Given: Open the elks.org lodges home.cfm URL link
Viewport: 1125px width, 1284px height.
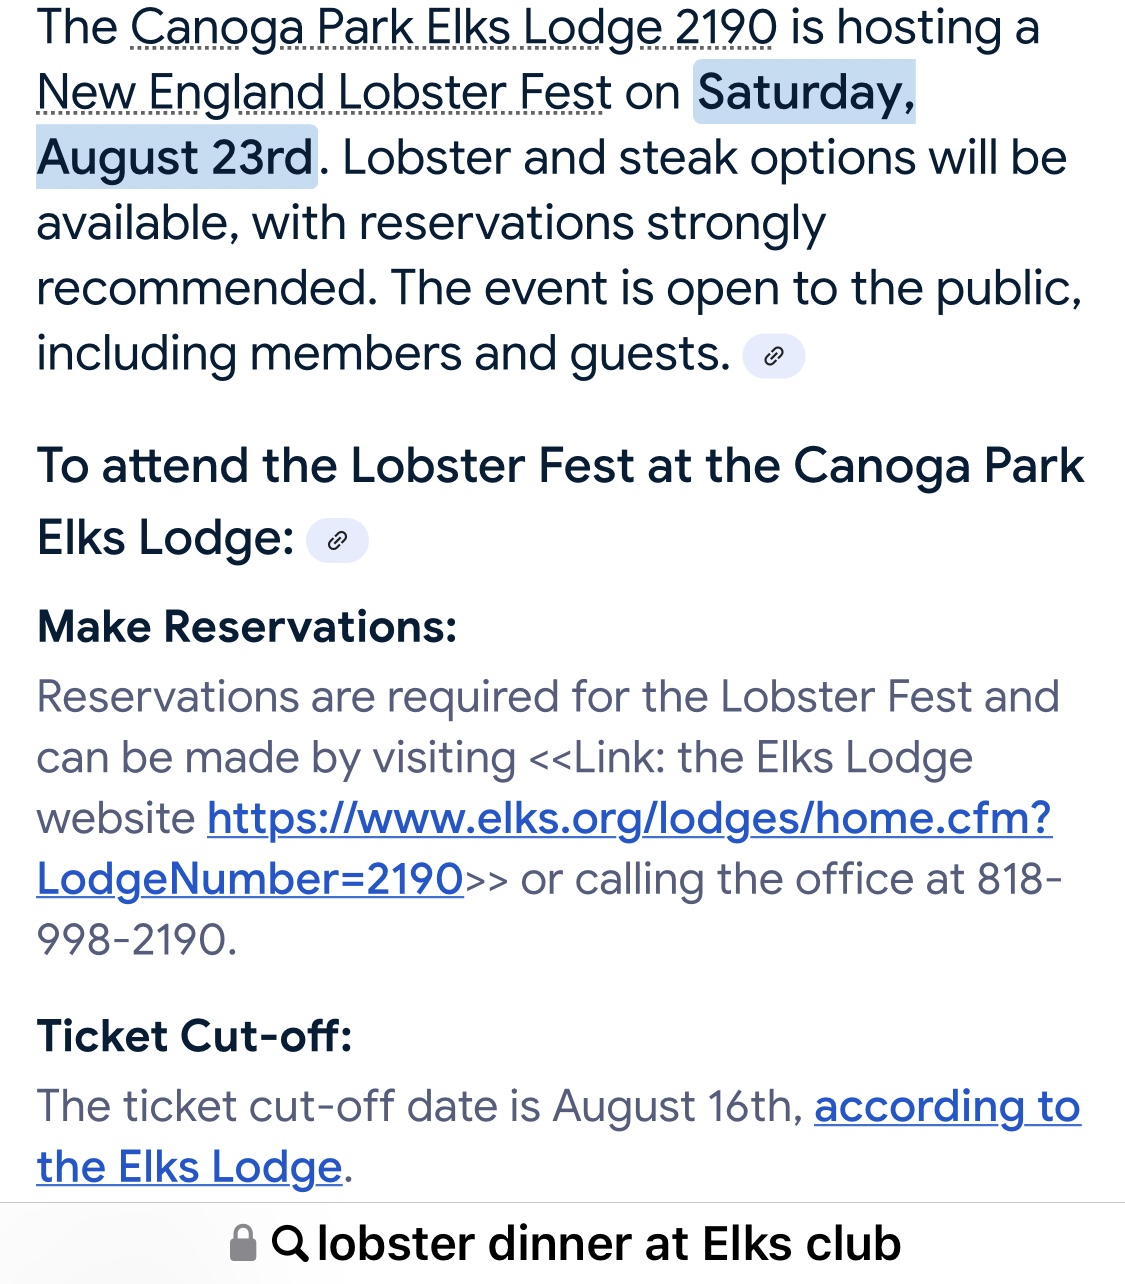Looking at the screenshot, I should (x=544, y=849).
